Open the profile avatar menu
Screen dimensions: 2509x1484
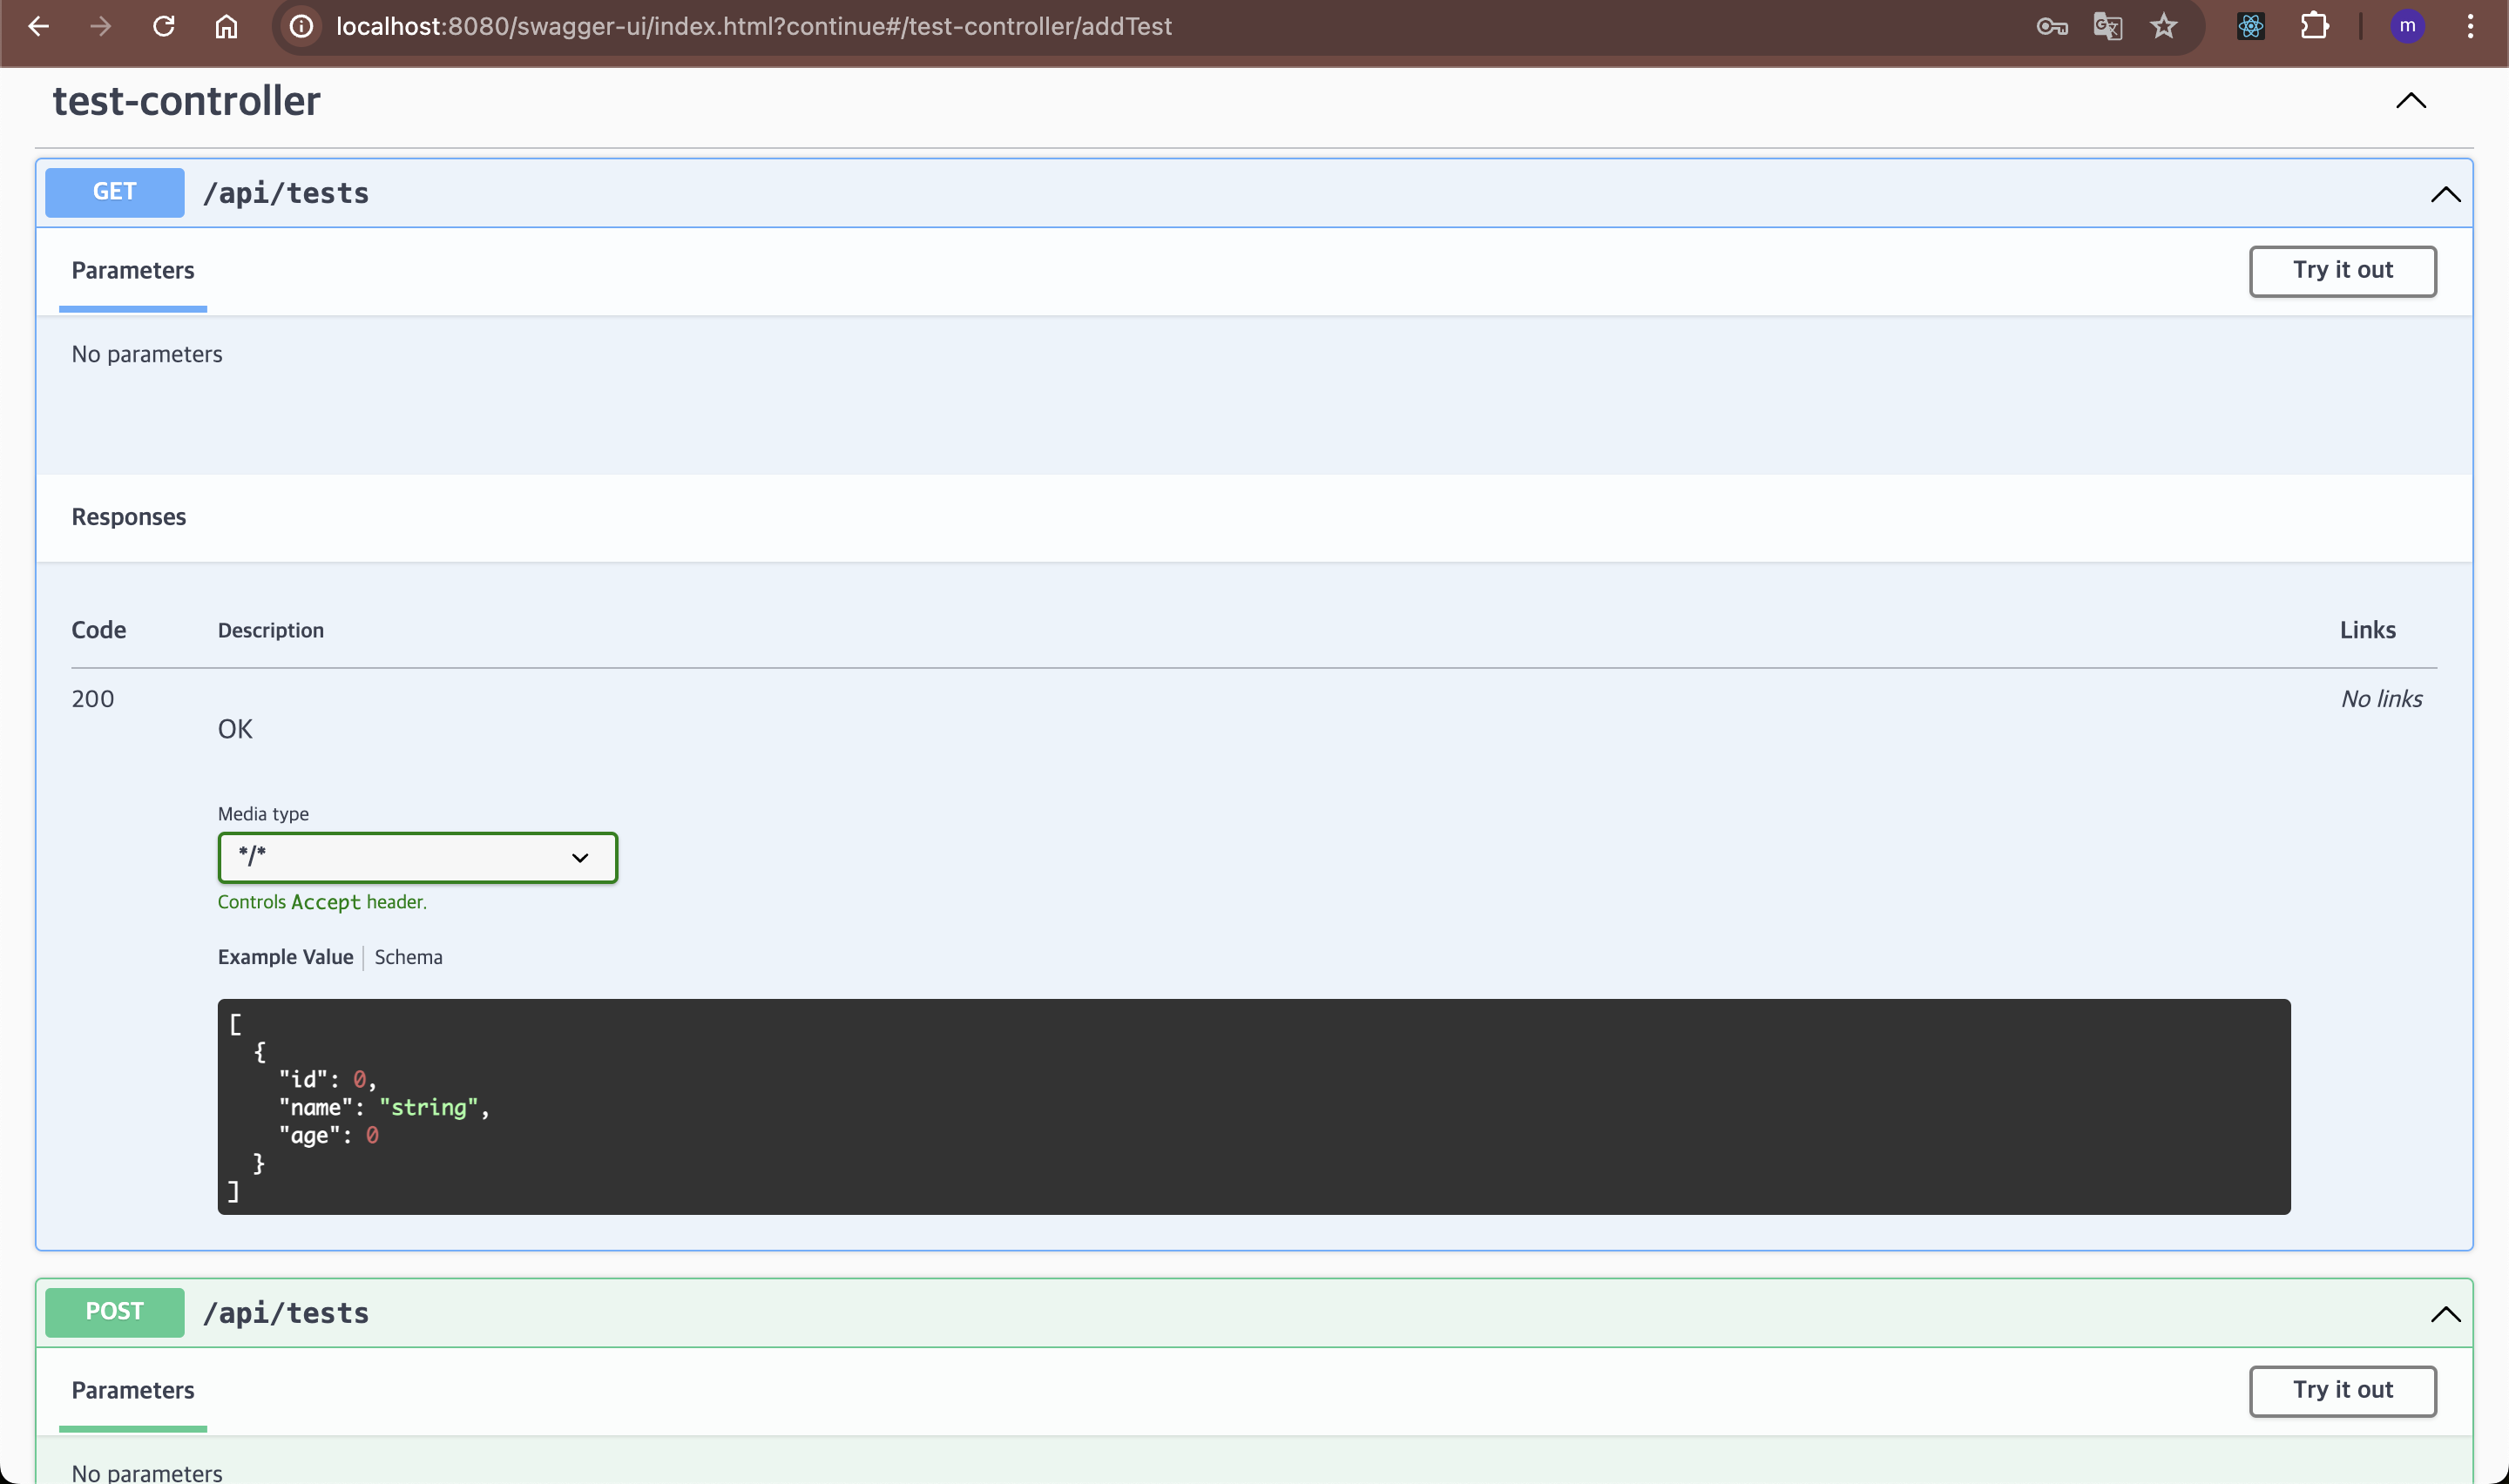2406,26
